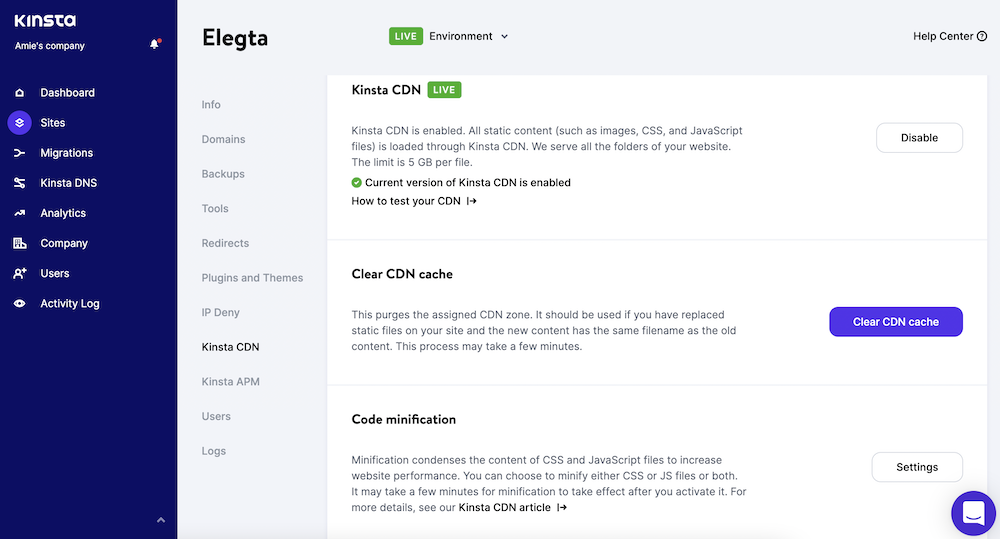The height and width of the screenshot is (539, 1000).
Task: Open Users in main sidebar
Action: 55,274
